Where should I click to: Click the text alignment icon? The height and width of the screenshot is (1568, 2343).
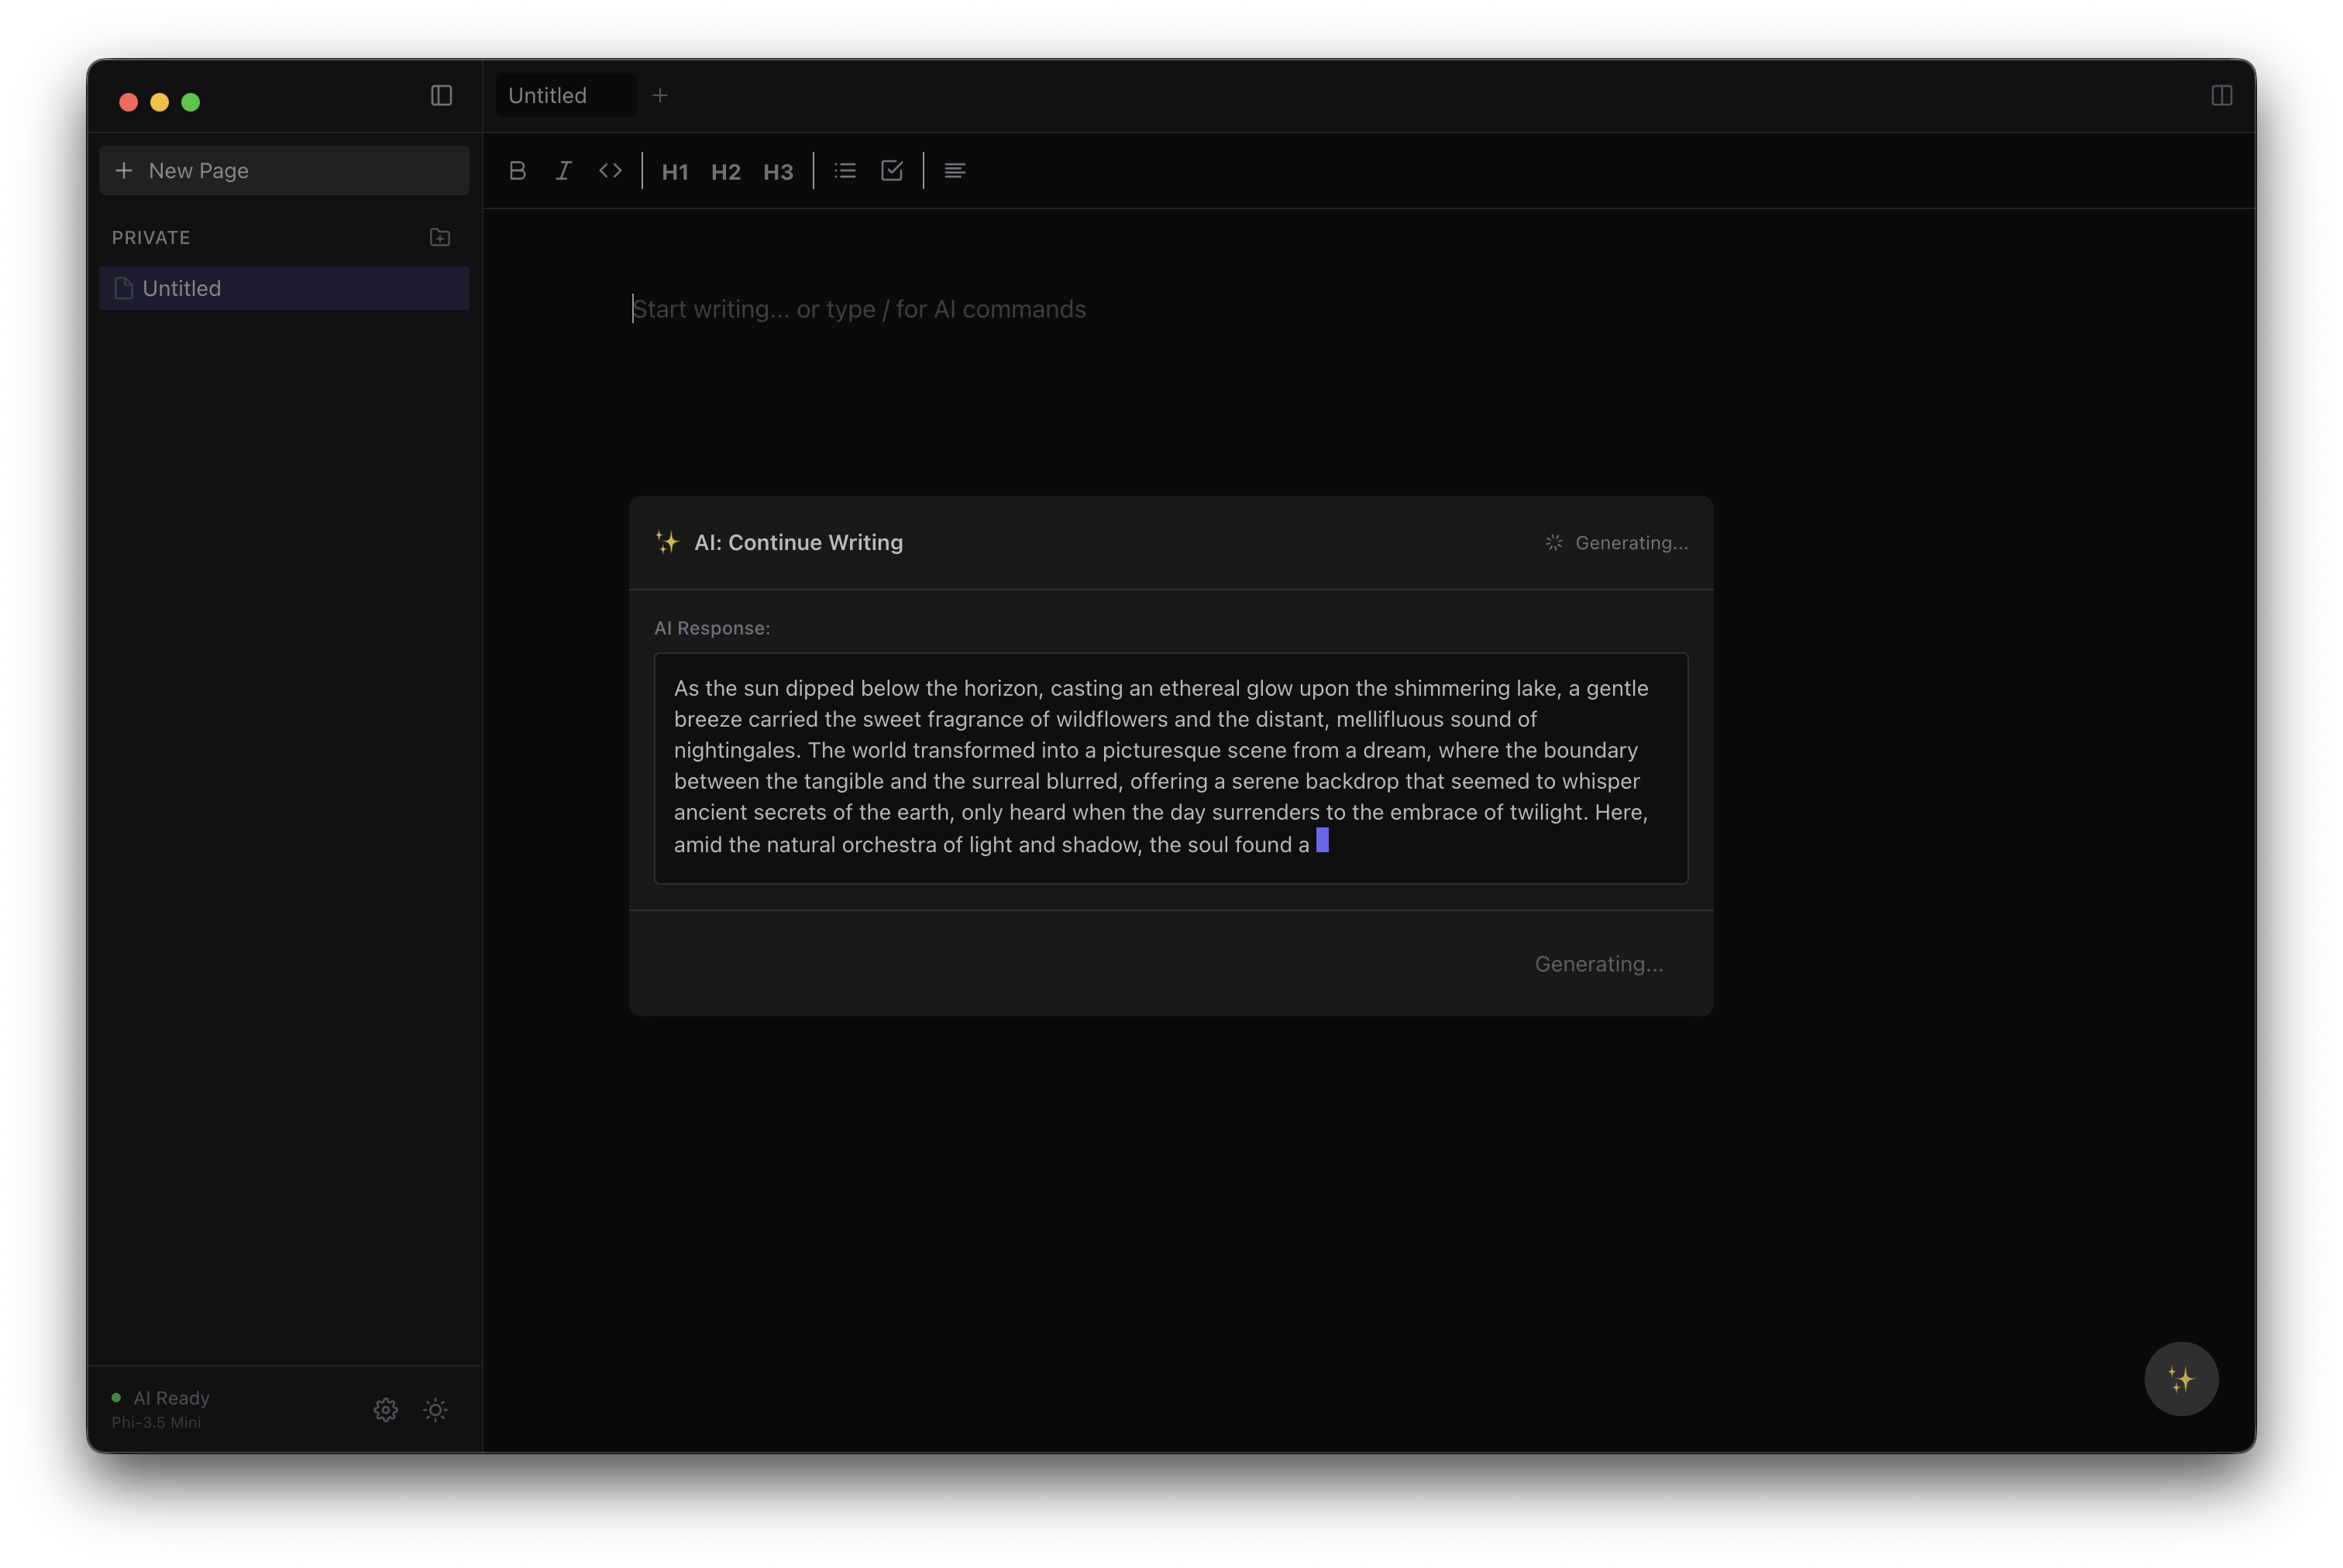tap(955, 171)
